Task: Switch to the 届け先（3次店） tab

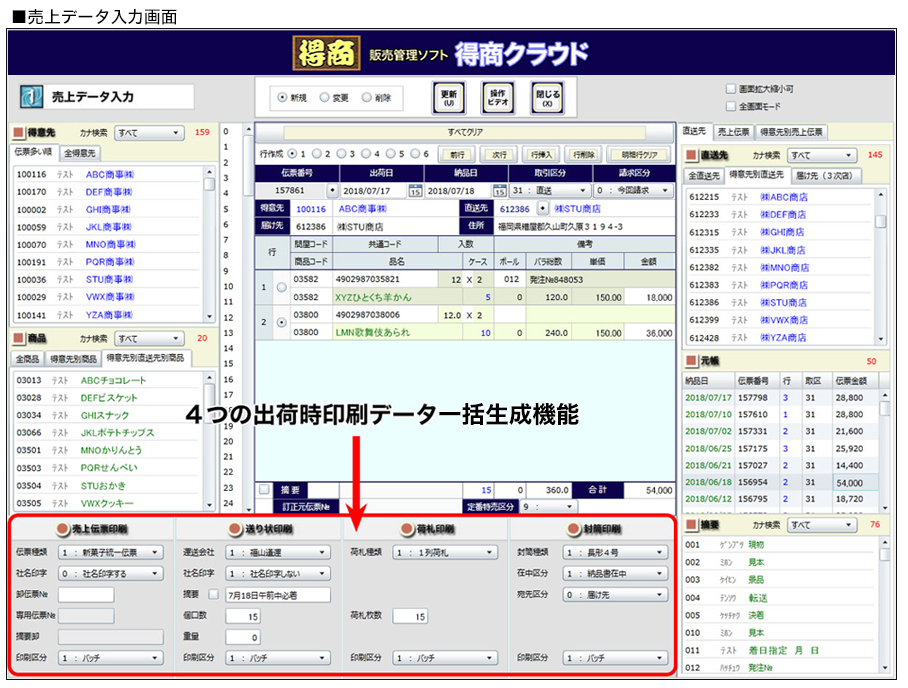Action: click(x=824, y=175)
